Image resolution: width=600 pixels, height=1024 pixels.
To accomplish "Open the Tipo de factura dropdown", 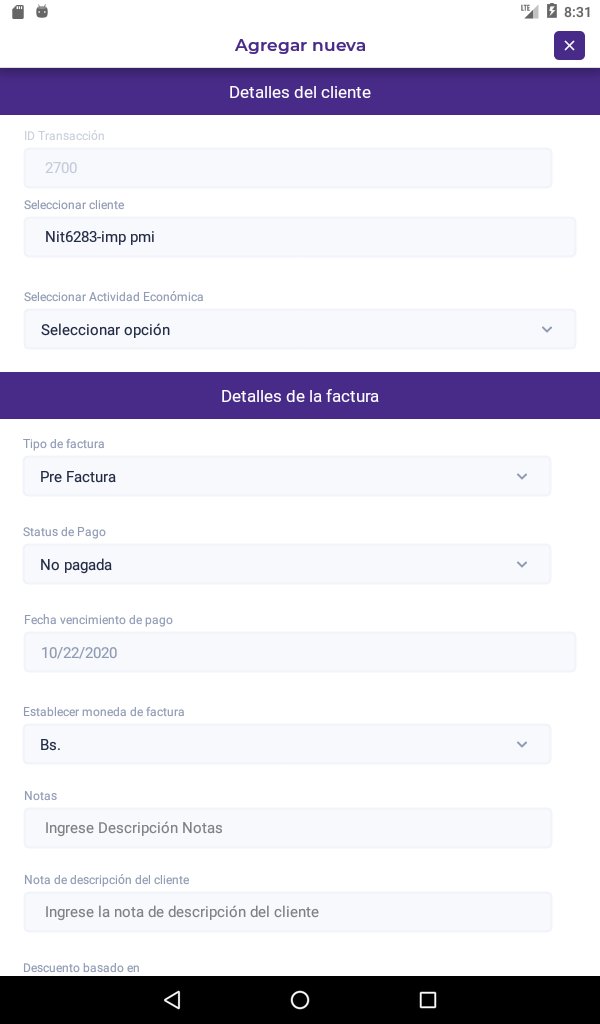I will point(287,477).
